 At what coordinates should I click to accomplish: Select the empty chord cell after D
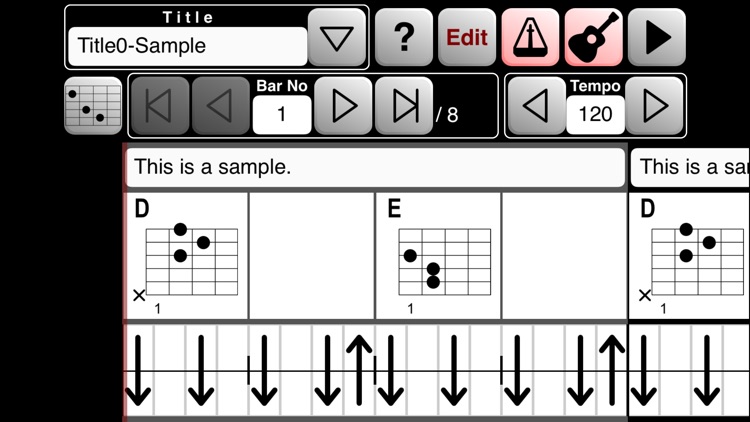(312, 256)
